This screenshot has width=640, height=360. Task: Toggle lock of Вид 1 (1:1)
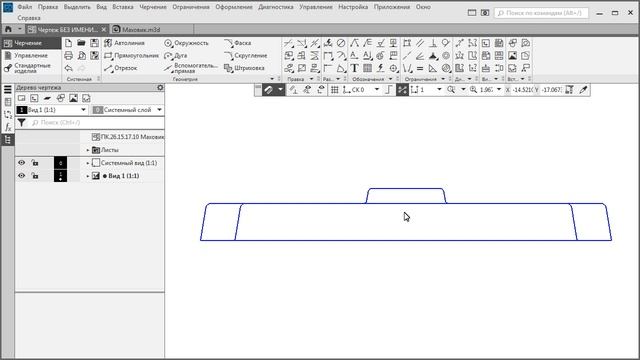click(x=35, y=176)
